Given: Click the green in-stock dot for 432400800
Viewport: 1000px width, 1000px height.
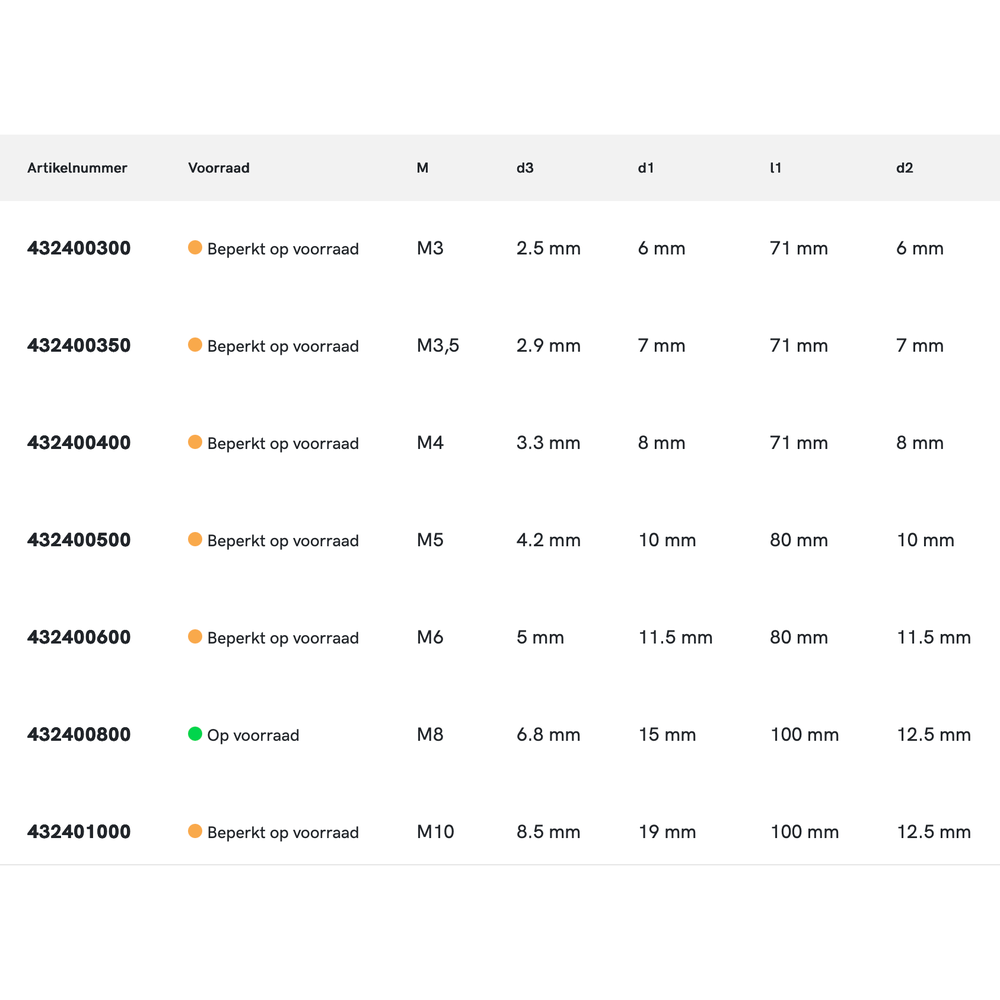Looking at the screenshot, I should pyautogui.click(x=195, y=734).
